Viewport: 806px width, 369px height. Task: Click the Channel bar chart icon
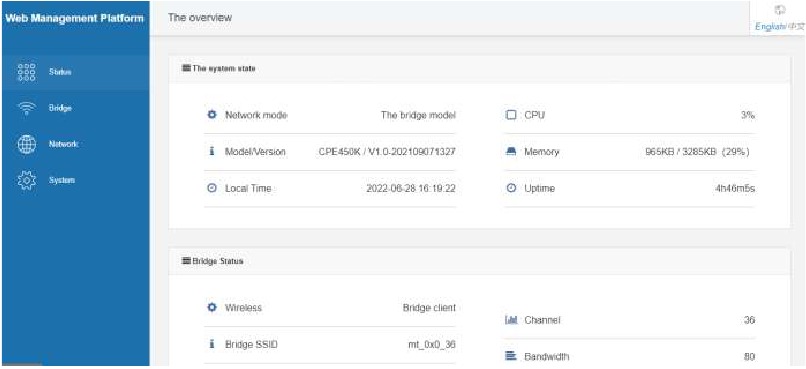click(511, 320)
